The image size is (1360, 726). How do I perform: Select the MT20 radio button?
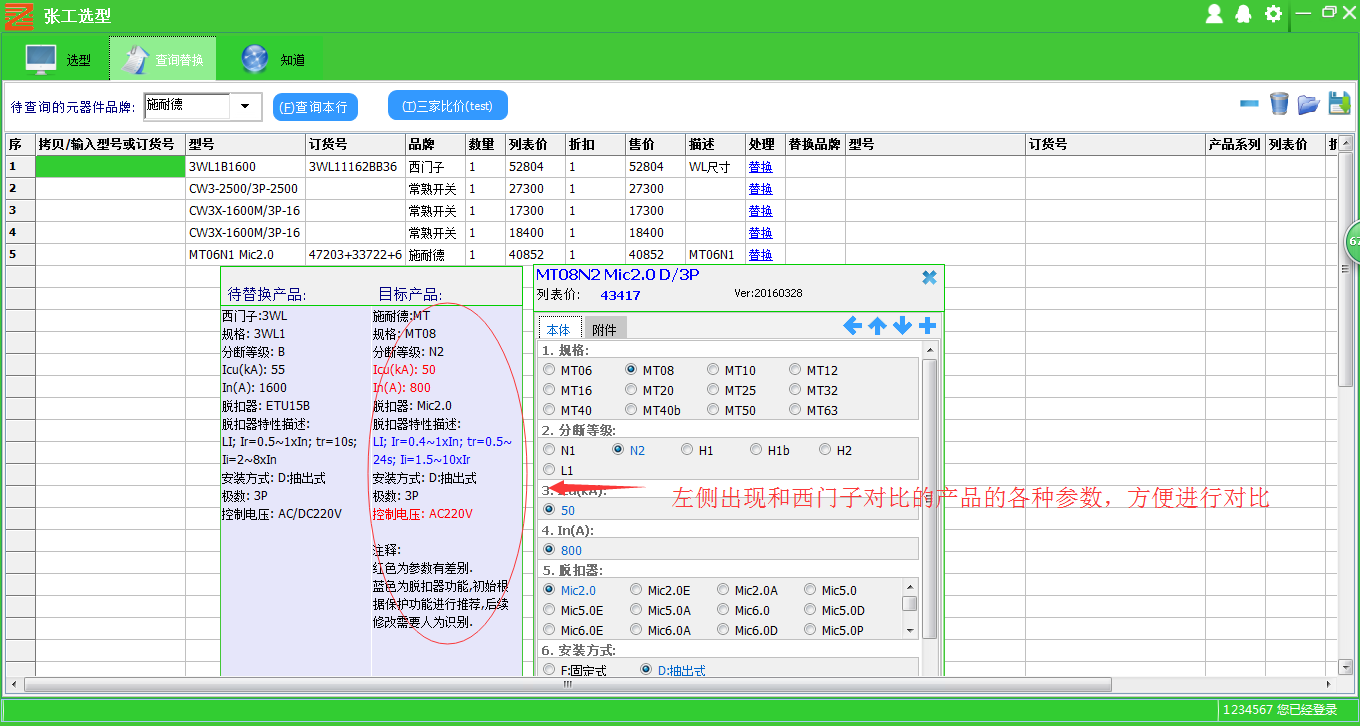(631, 390)
